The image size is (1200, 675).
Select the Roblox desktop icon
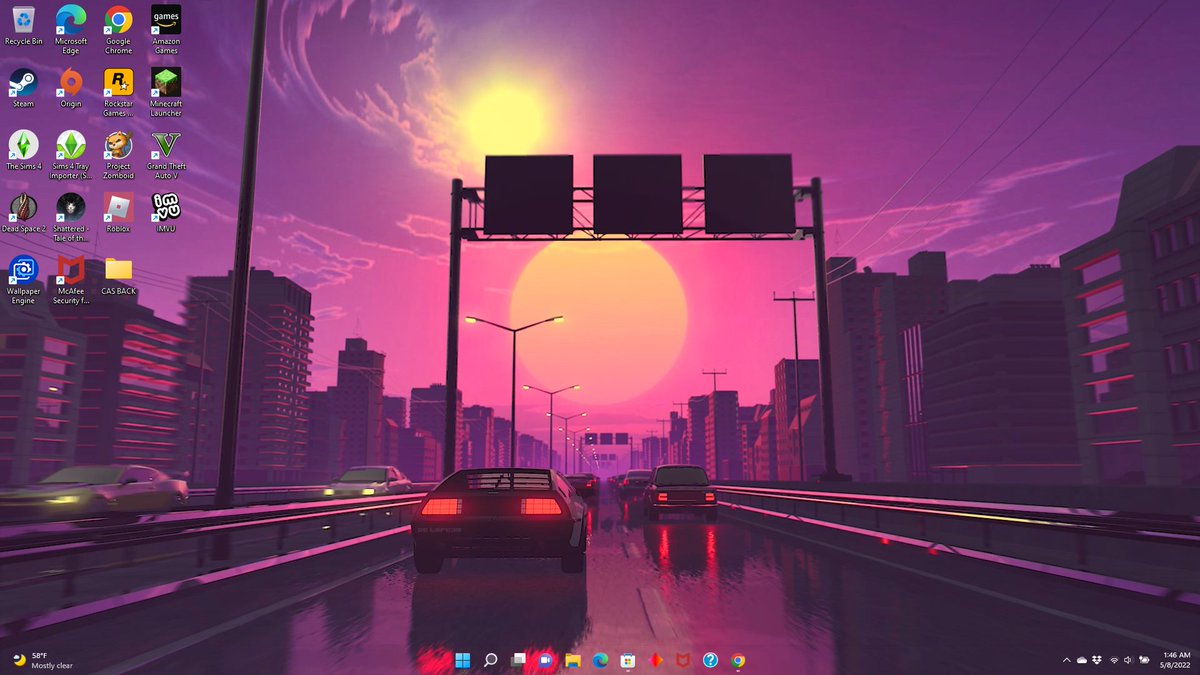(118, 213)
